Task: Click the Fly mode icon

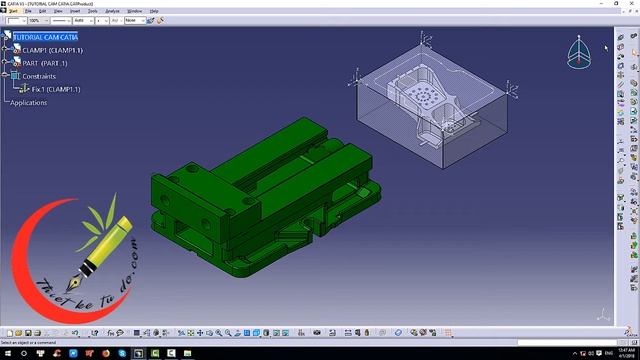Action: click(181, 333)
